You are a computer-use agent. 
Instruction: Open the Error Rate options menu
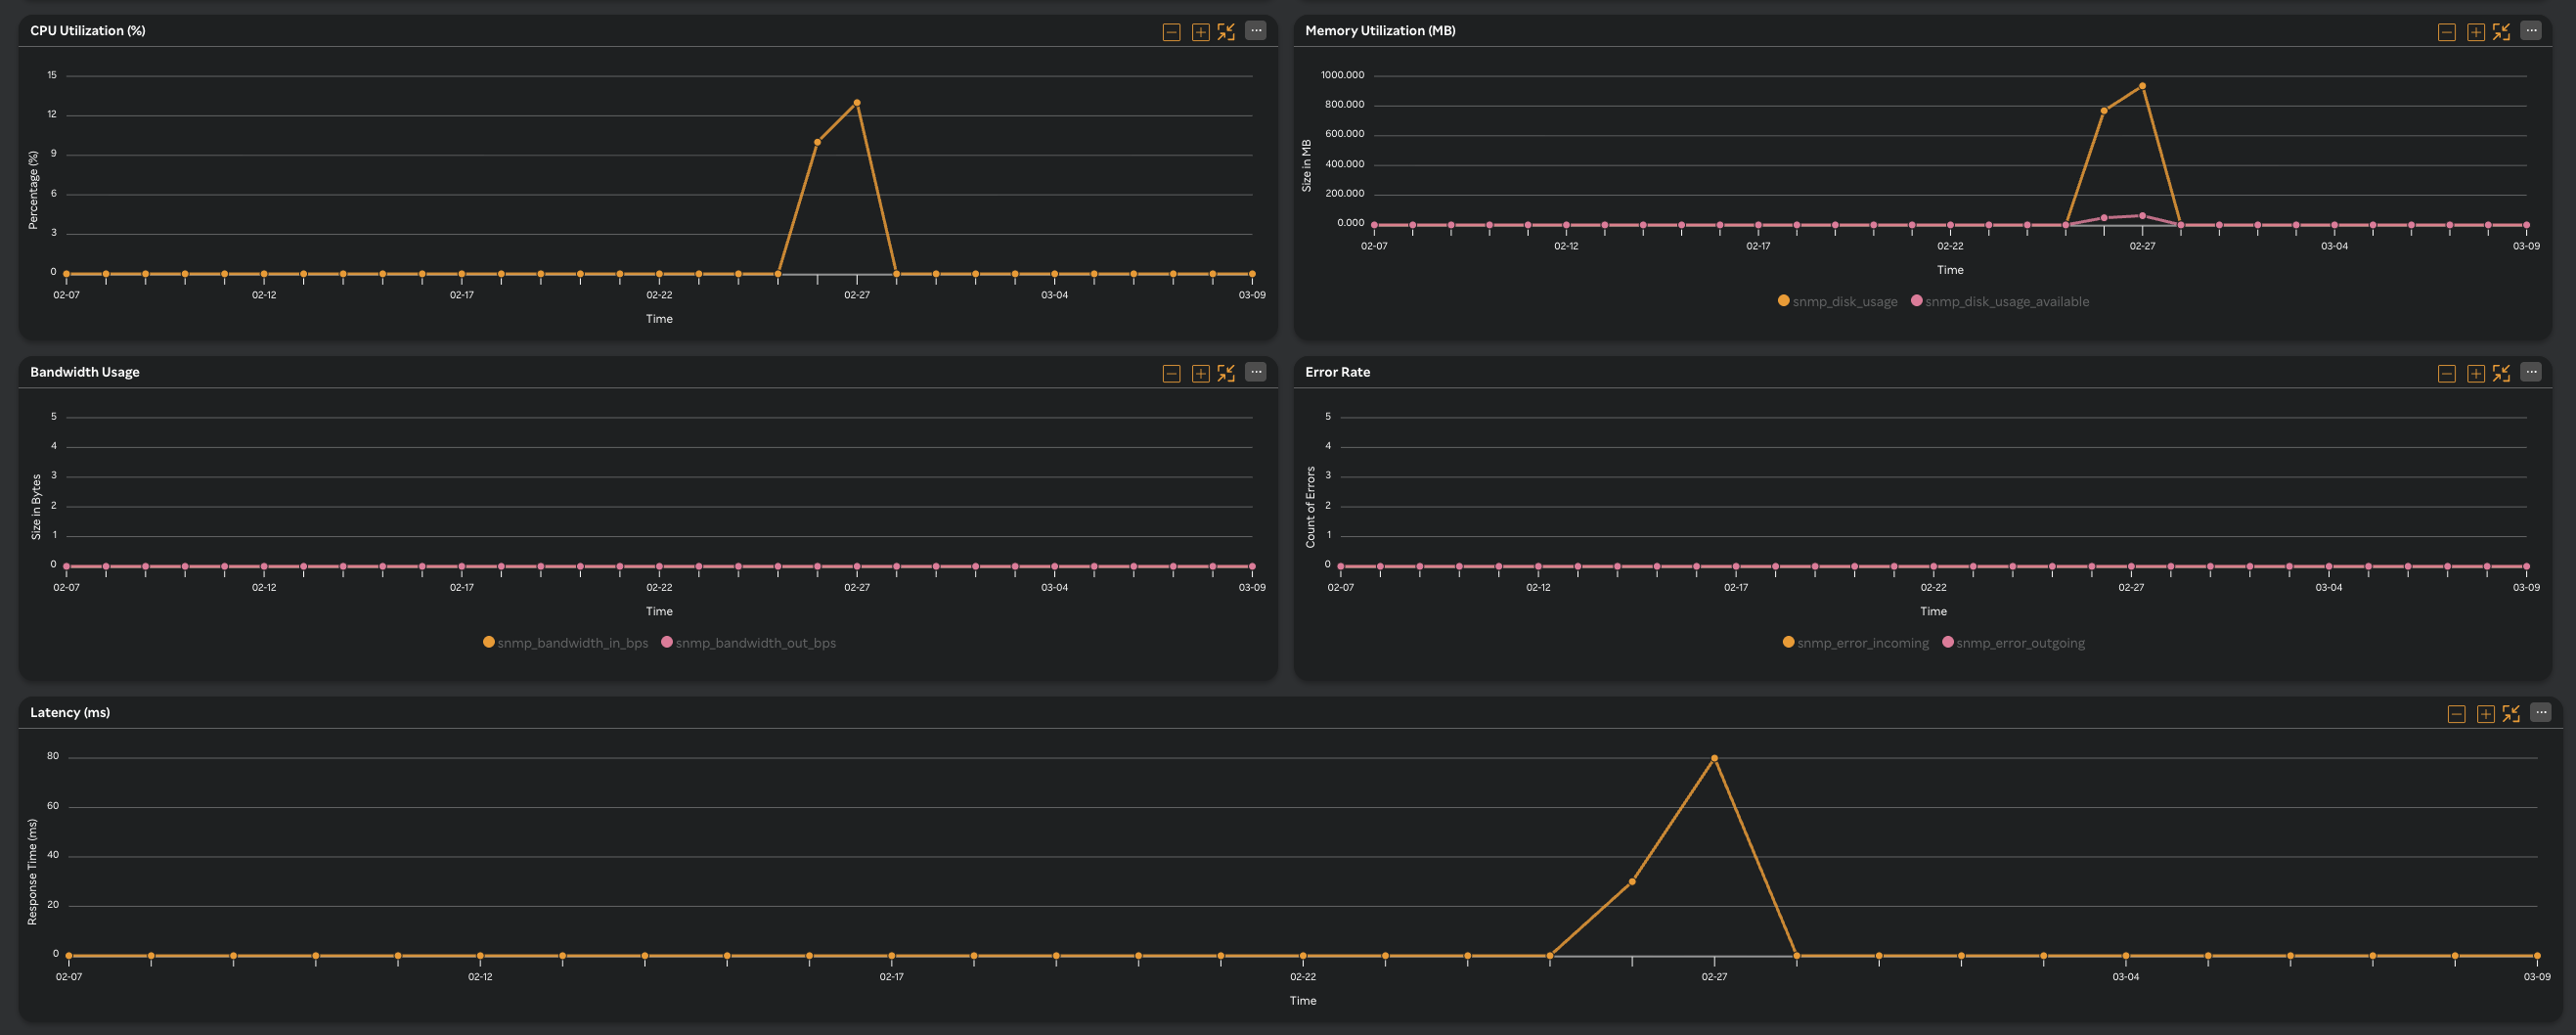[x=2531, y=371]
